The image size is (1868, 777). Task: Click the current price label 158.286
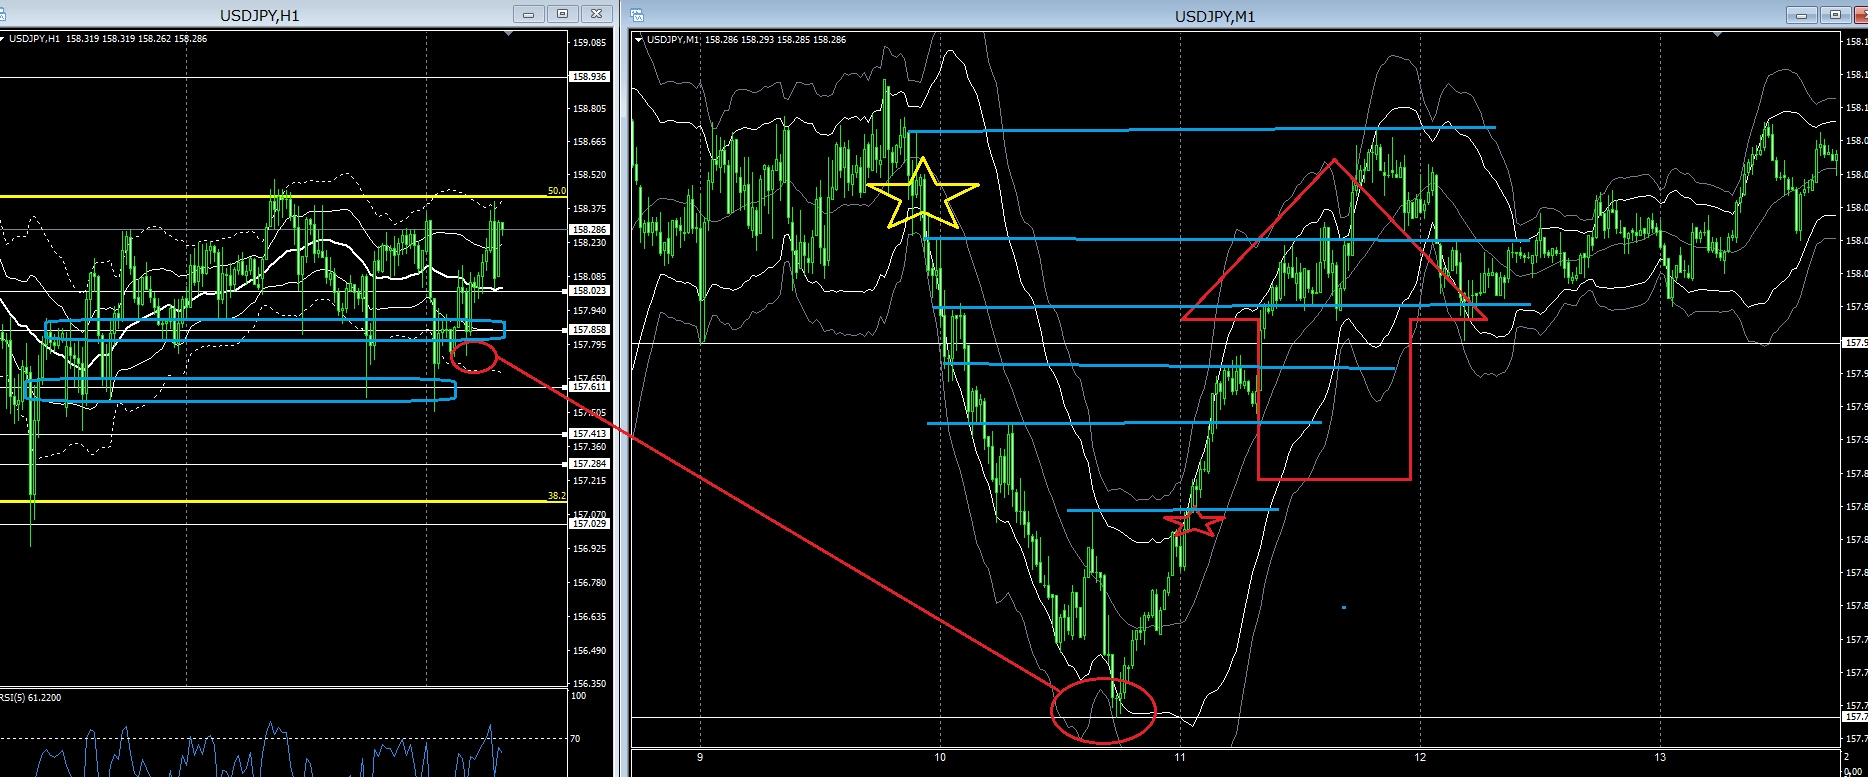point(589,230)
